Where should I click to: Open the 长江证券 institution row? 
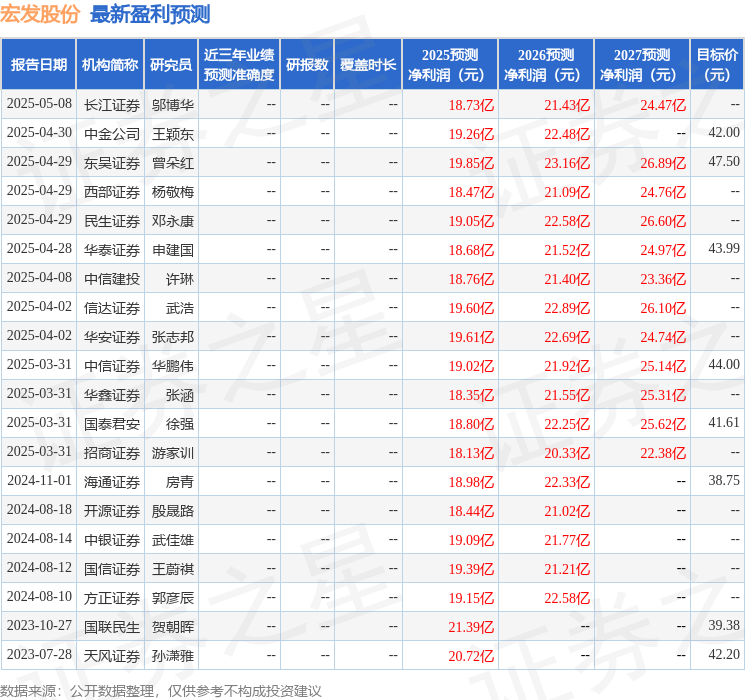[x=110, y=104]
